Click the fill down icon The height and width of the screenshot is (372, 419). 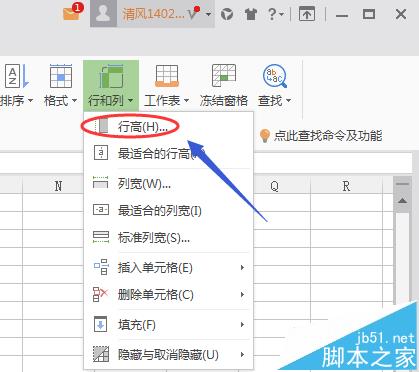tap(101, 324)
